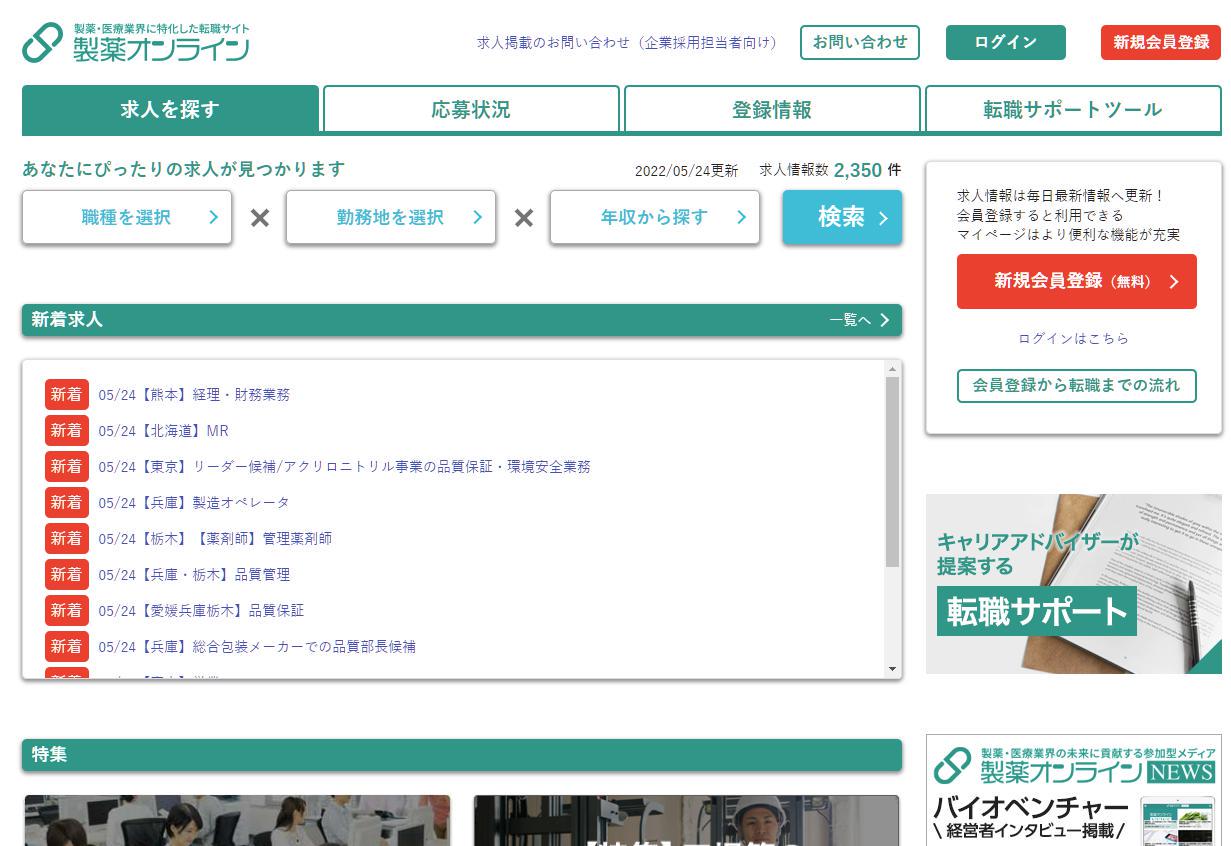Click the scroll-down arrow in job list
The width and height of the screenshot is (1231, 846).
pyautogui.click(x=892, y=669)
